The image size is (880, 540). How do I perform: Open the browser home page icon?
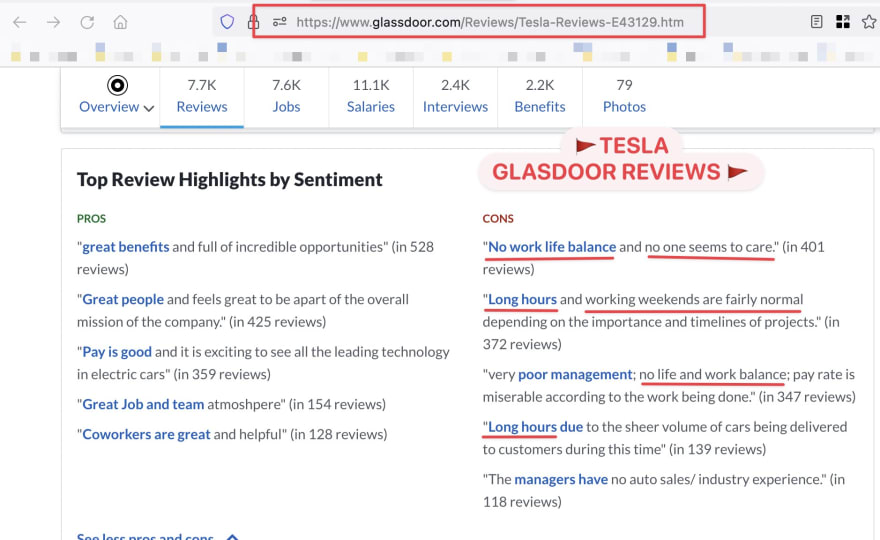(120, 22)
